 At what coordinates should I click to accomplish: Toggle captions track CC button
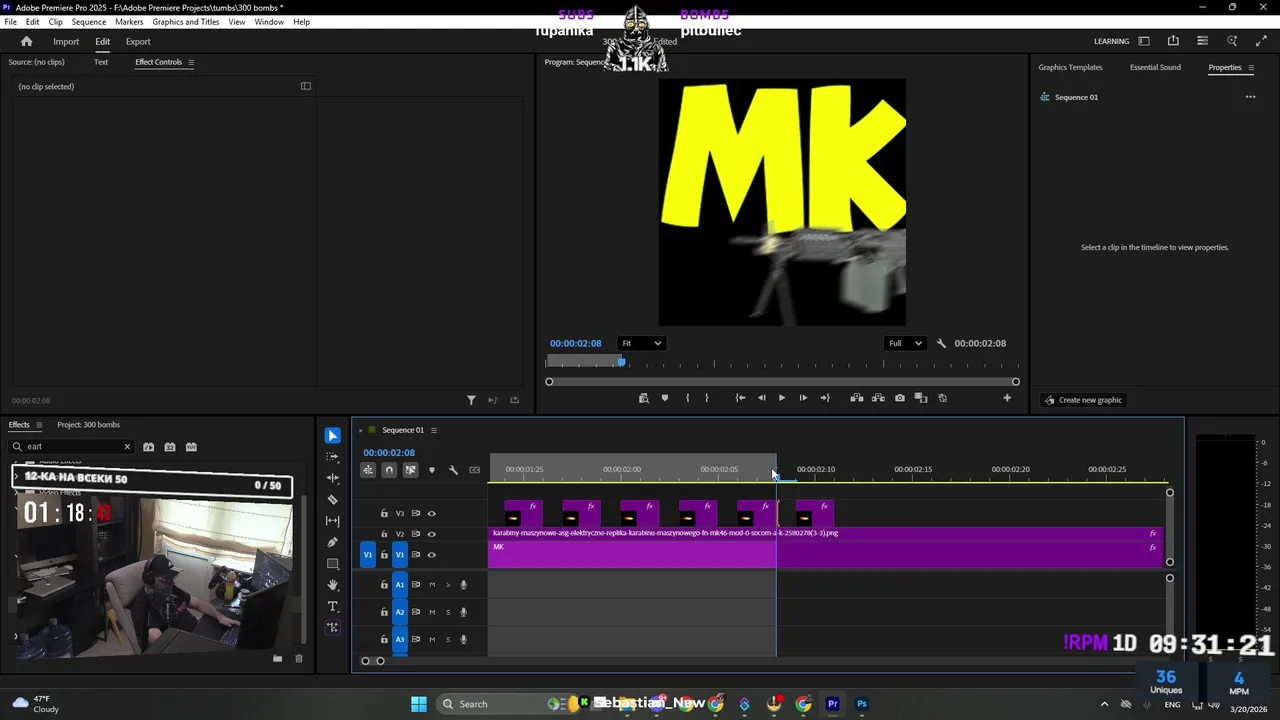(x=475, y=470)
